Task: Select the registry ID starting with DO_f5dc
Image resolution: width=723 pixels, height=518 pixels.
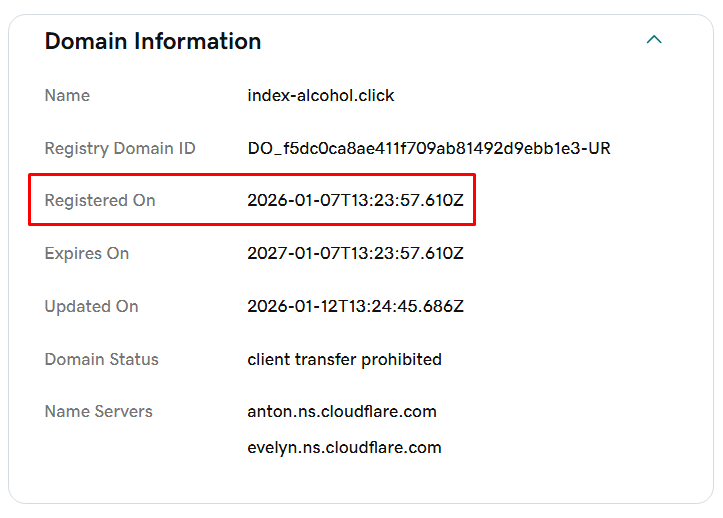Action: click(x=428, y=149)
